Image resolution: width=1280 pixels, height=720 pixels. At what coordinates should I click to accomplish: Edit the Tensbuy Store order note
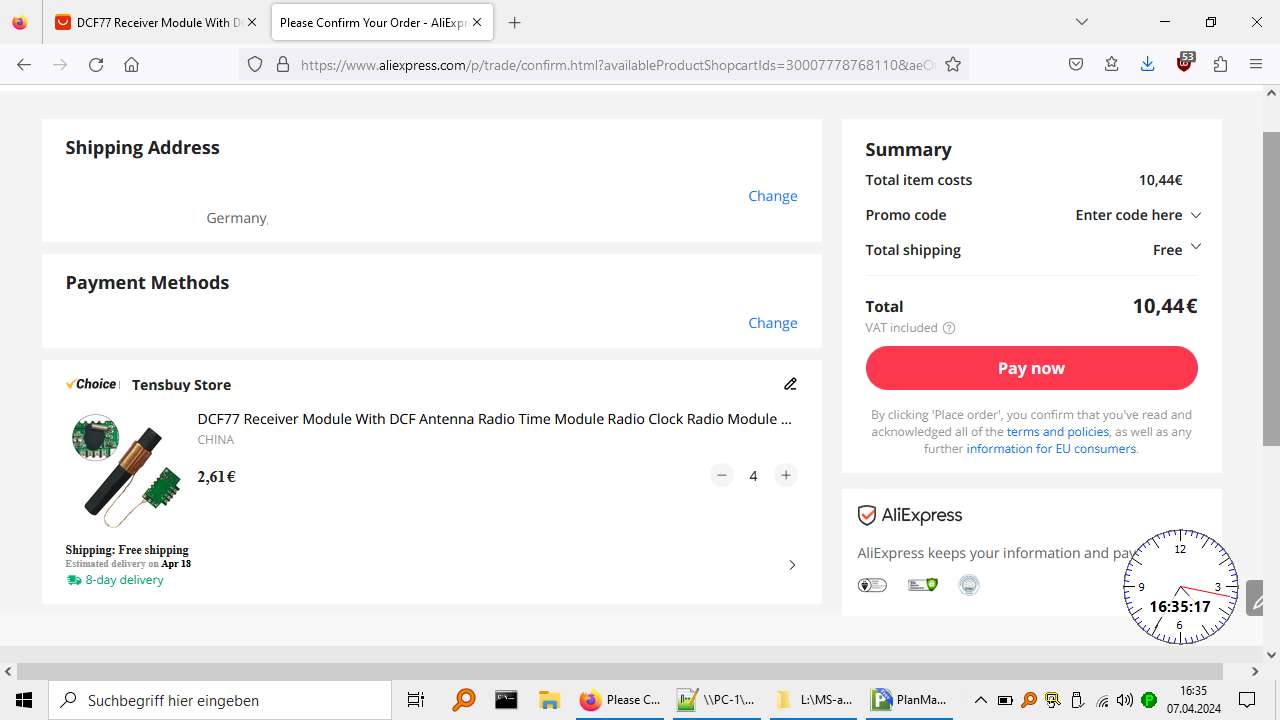[x=790, y=384]
